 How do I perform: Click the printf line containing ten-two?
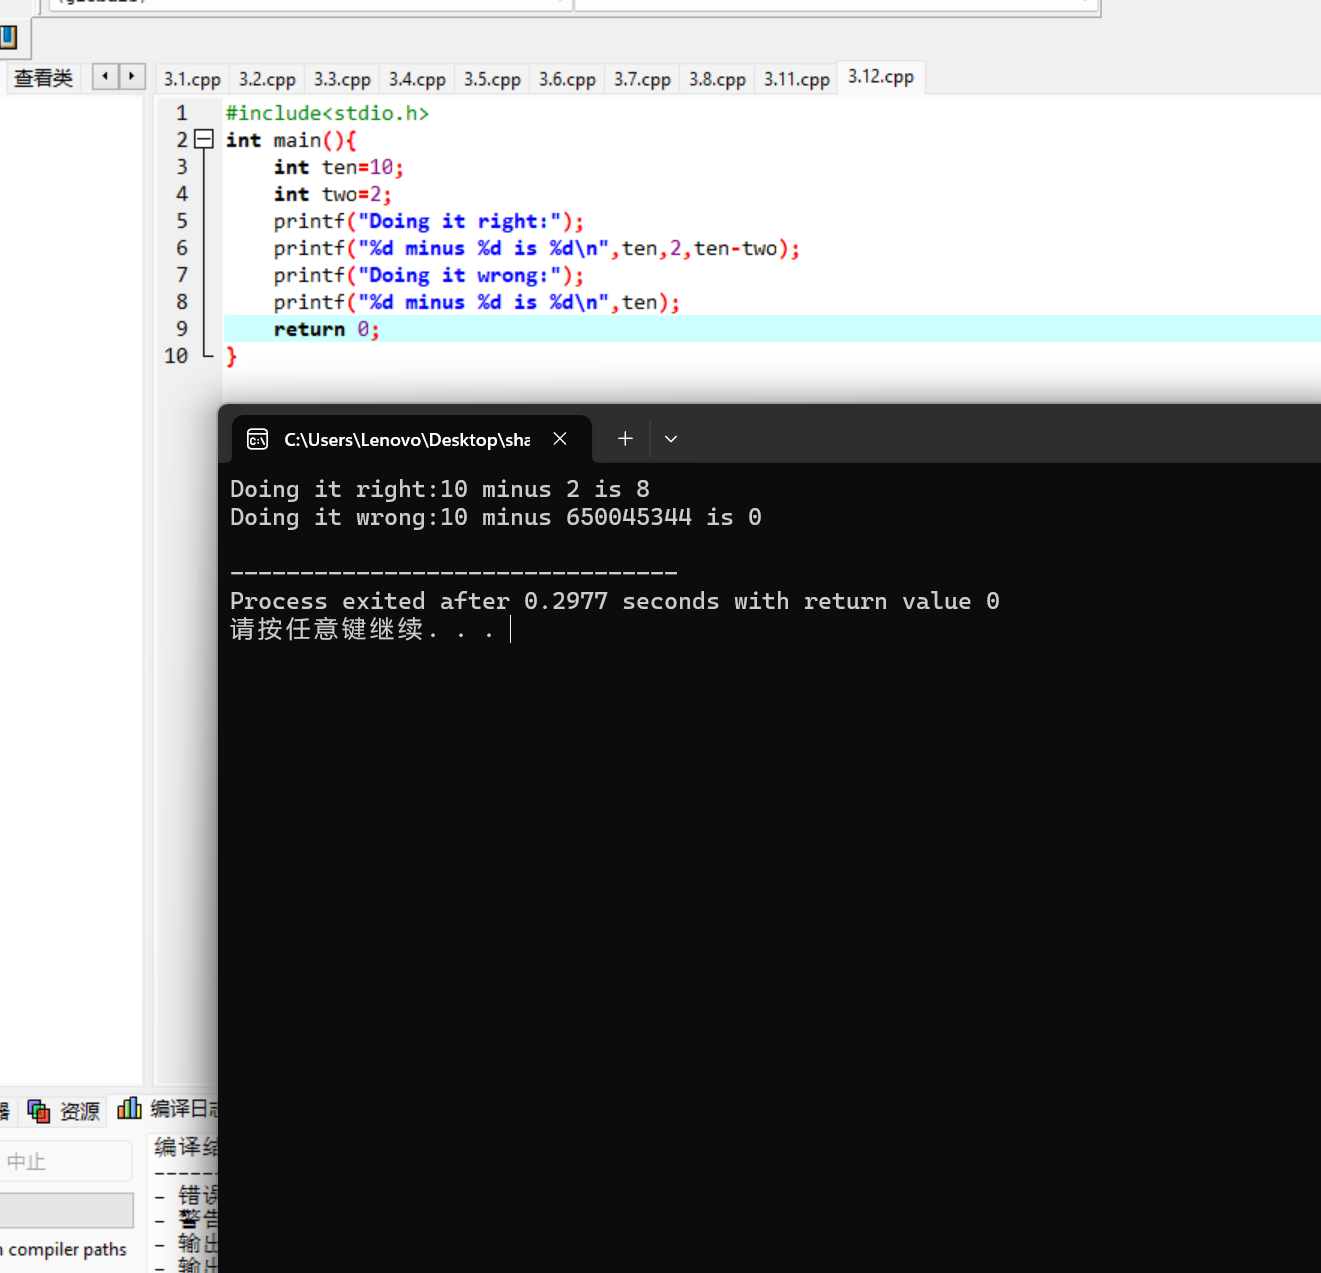click(536, 248)
